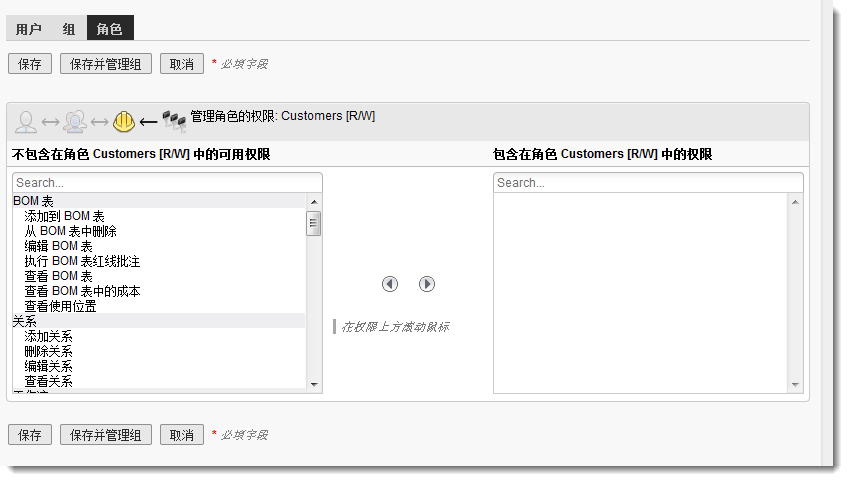Viewport: 848px width, 481px height.
Task: Click the available list scroll up arrow
Action: [314, 202]
